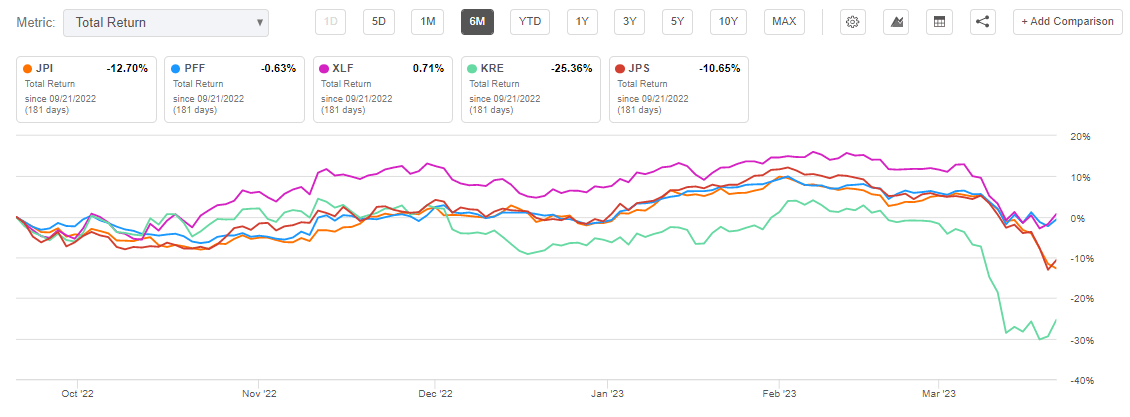This screenshot has height=417, width=1130.
Task: Click the Mar '23 axis label
Action: coord(940,394)
